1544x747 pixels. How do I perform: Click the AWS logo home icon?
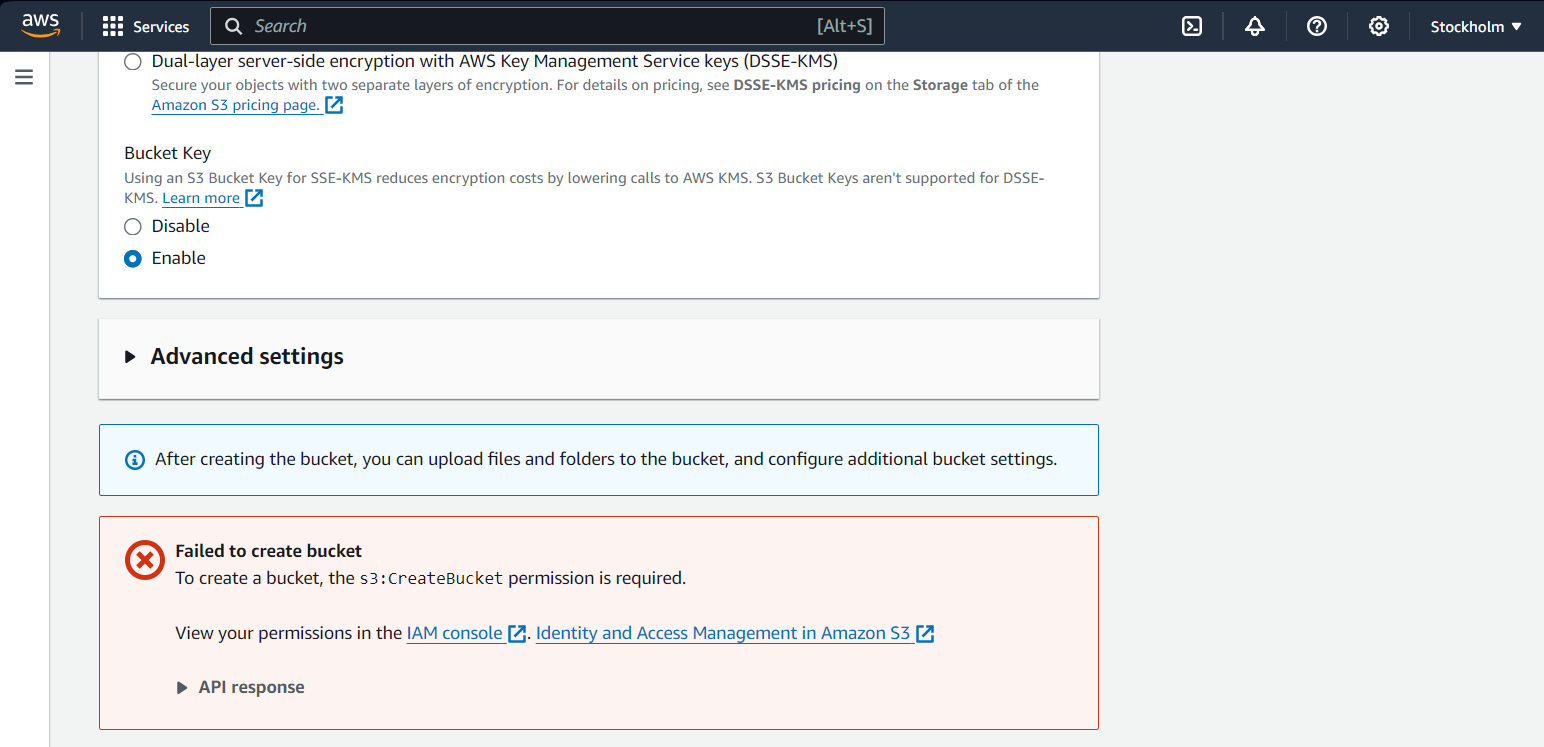point(40,26)
